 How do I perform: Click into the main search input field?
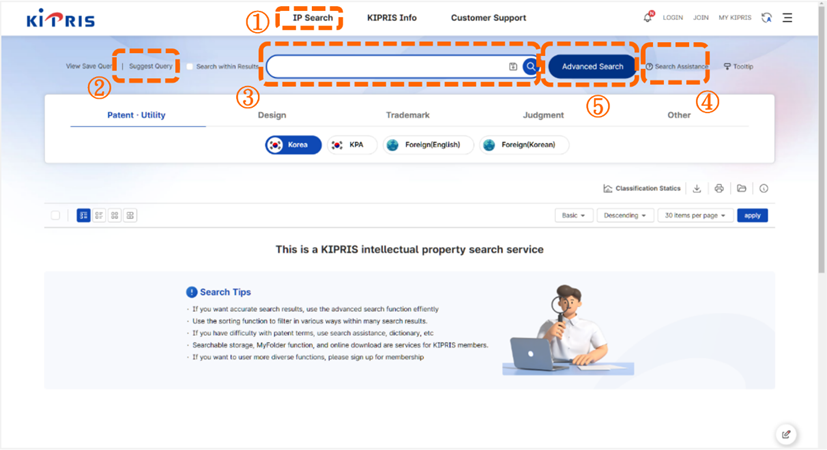click(385, 67)
